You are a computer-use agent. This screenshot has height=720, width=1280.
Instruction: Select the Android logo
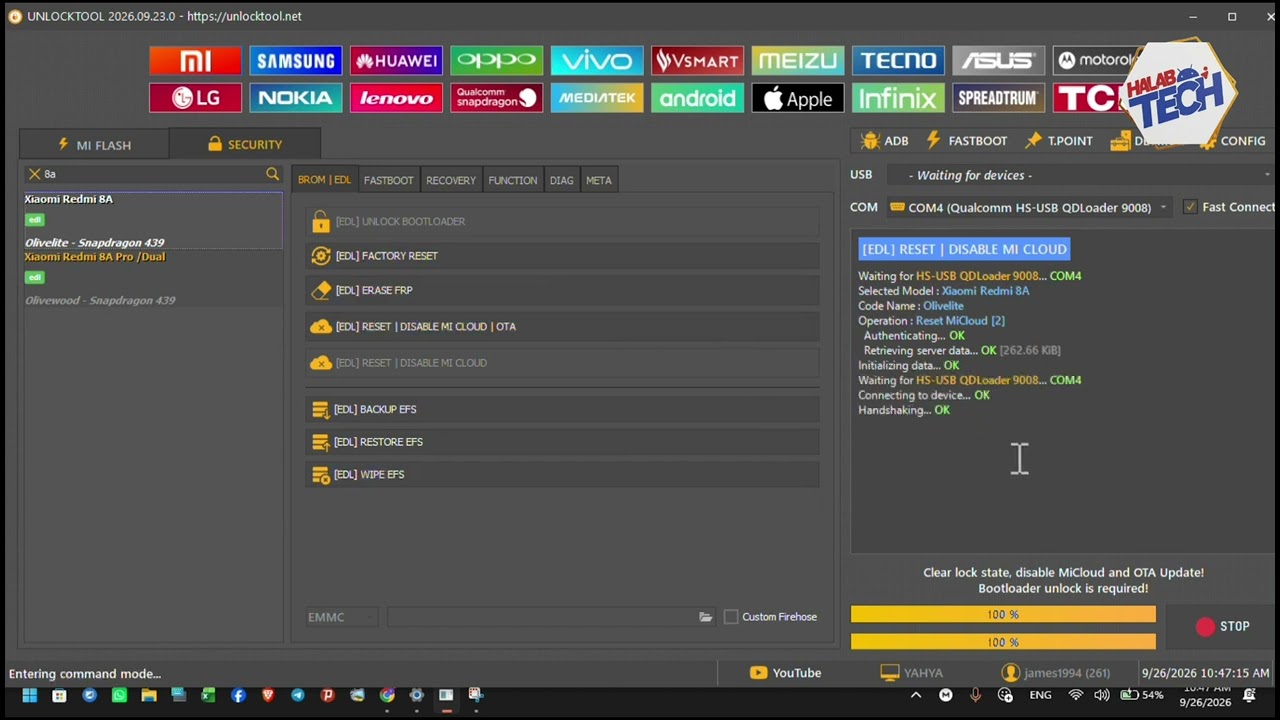(697, 98)
